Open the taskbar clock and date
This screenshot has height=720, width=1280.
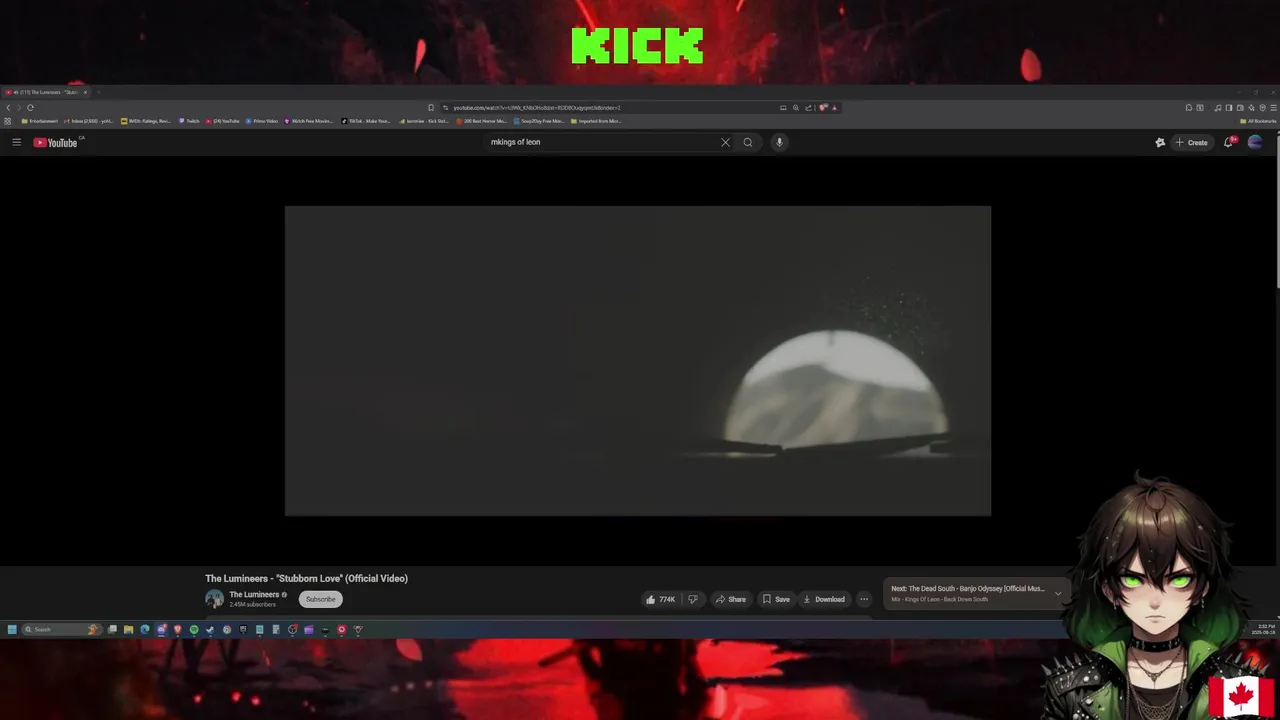click(1262, 629)
